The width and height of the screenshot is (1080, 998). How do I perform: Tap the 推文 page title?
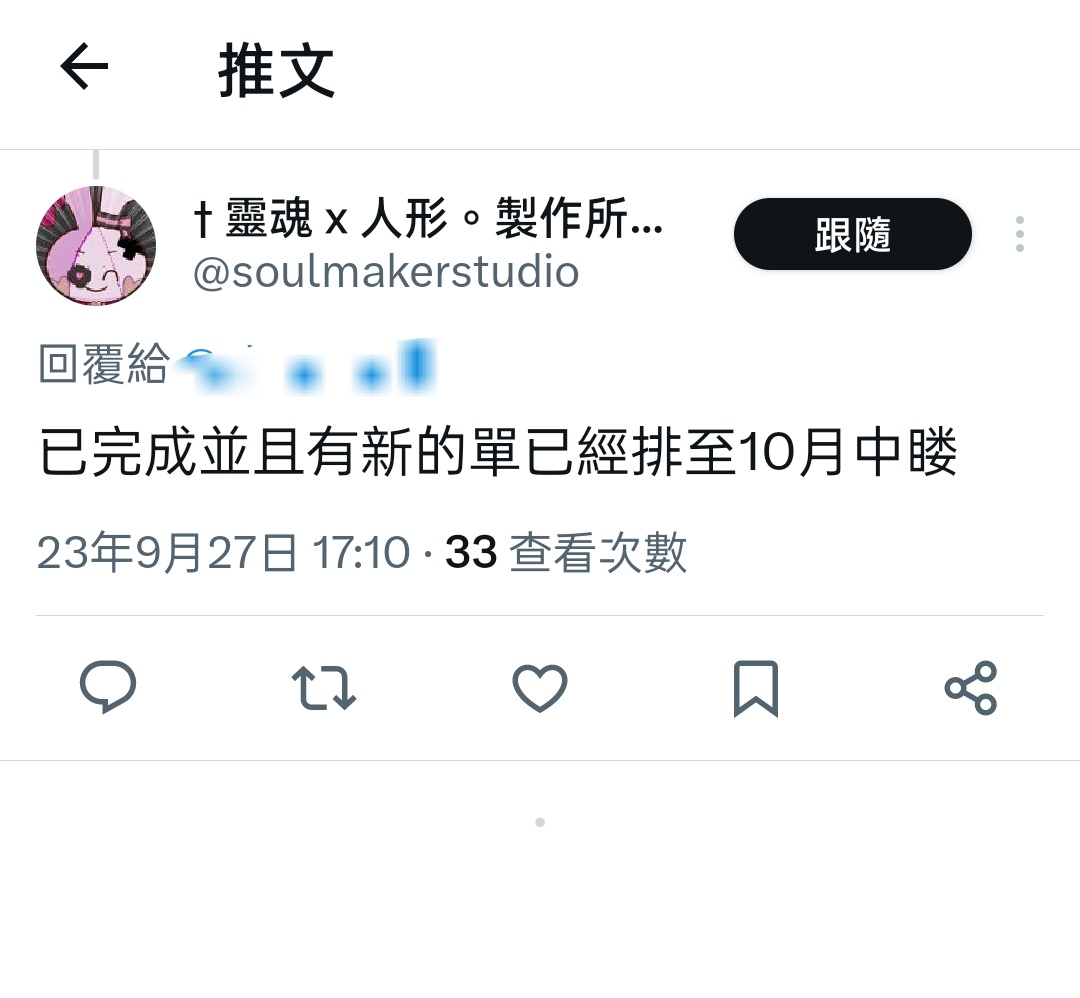pos(276,70)
